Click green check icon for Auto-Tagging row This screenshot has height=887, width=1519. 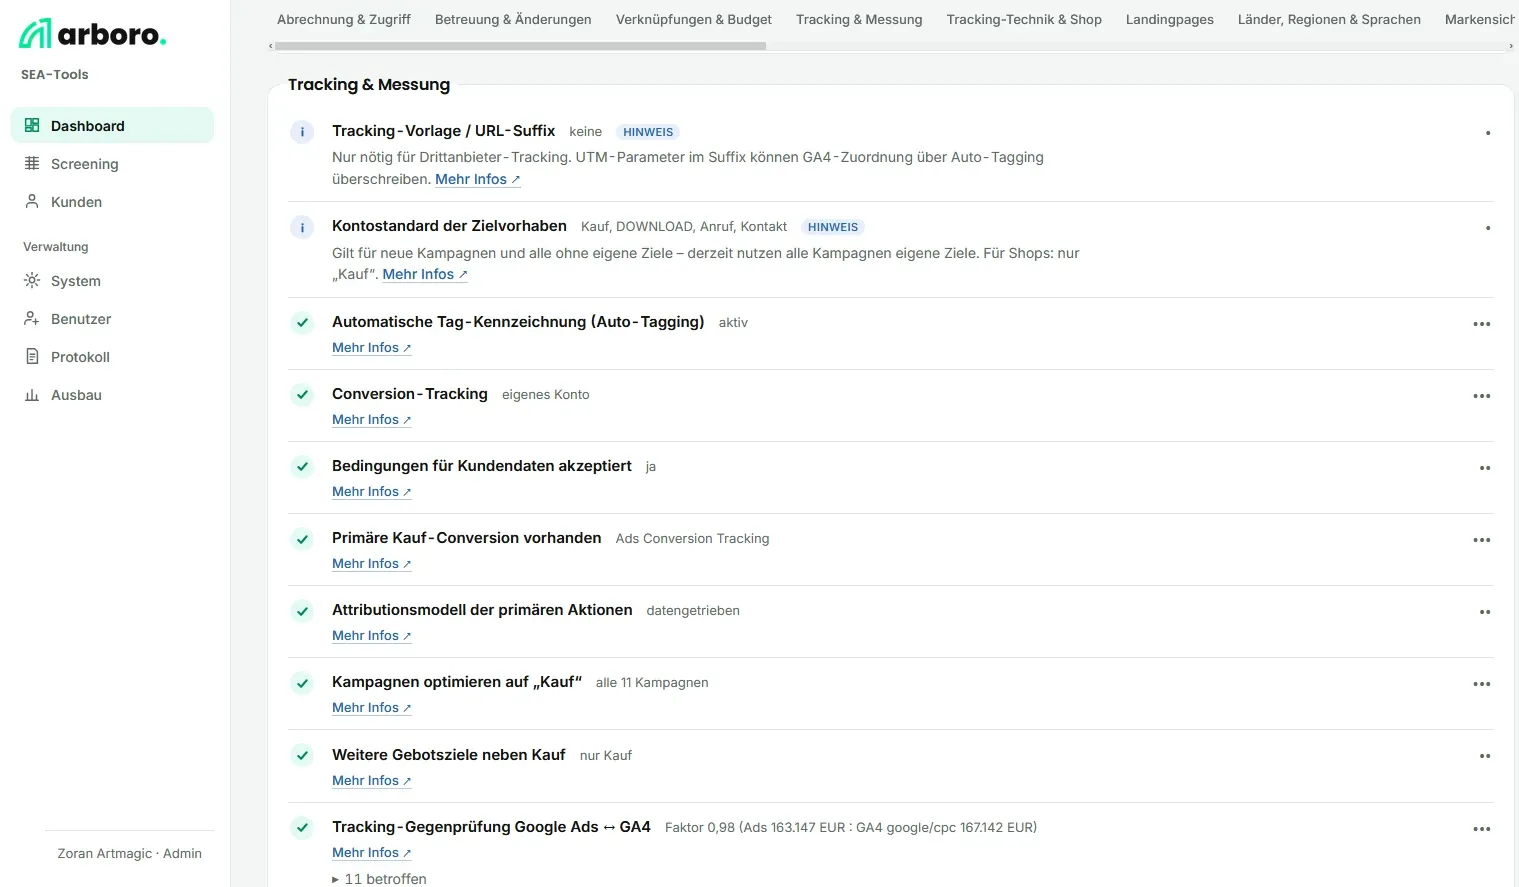(302, 322)
